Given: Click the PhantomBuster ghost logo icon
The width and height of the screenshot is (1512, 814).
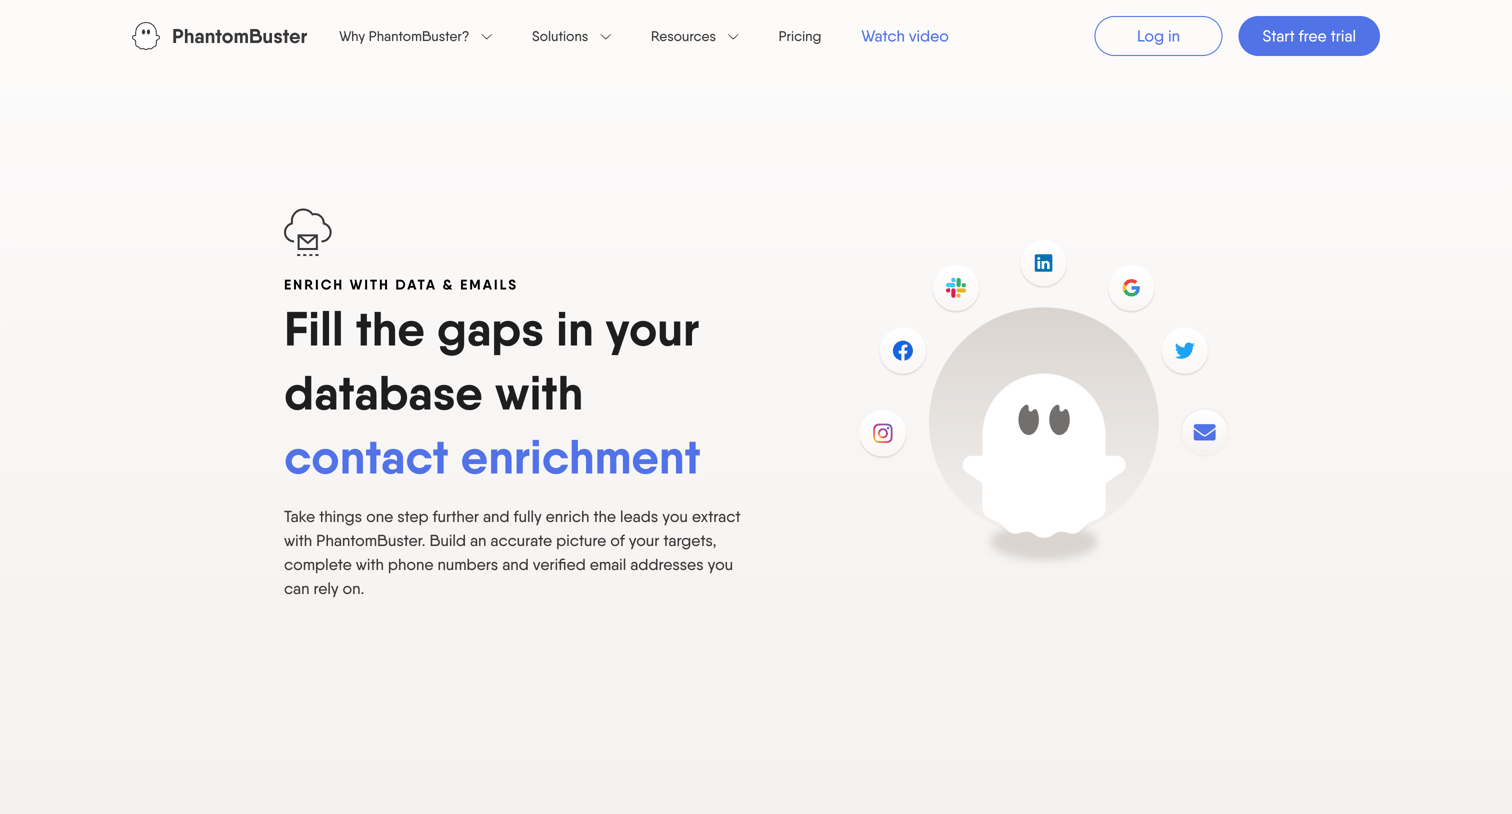Looking at the screenshot, I should [146, 36].
